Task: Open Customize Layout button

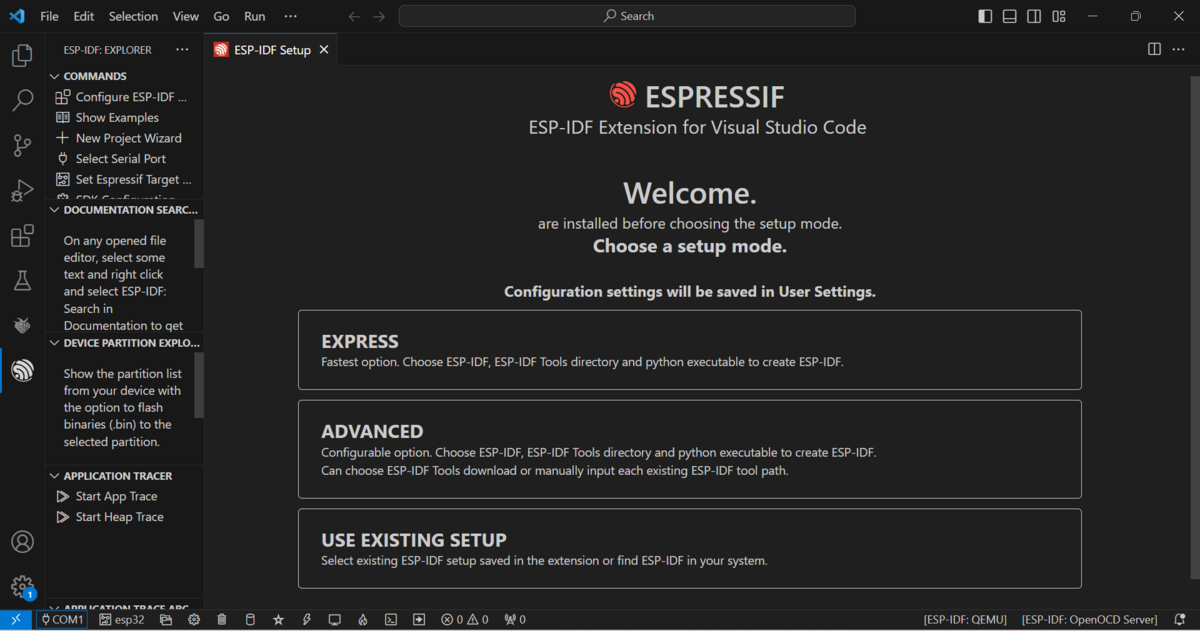Action: (x=1059, y=16)
